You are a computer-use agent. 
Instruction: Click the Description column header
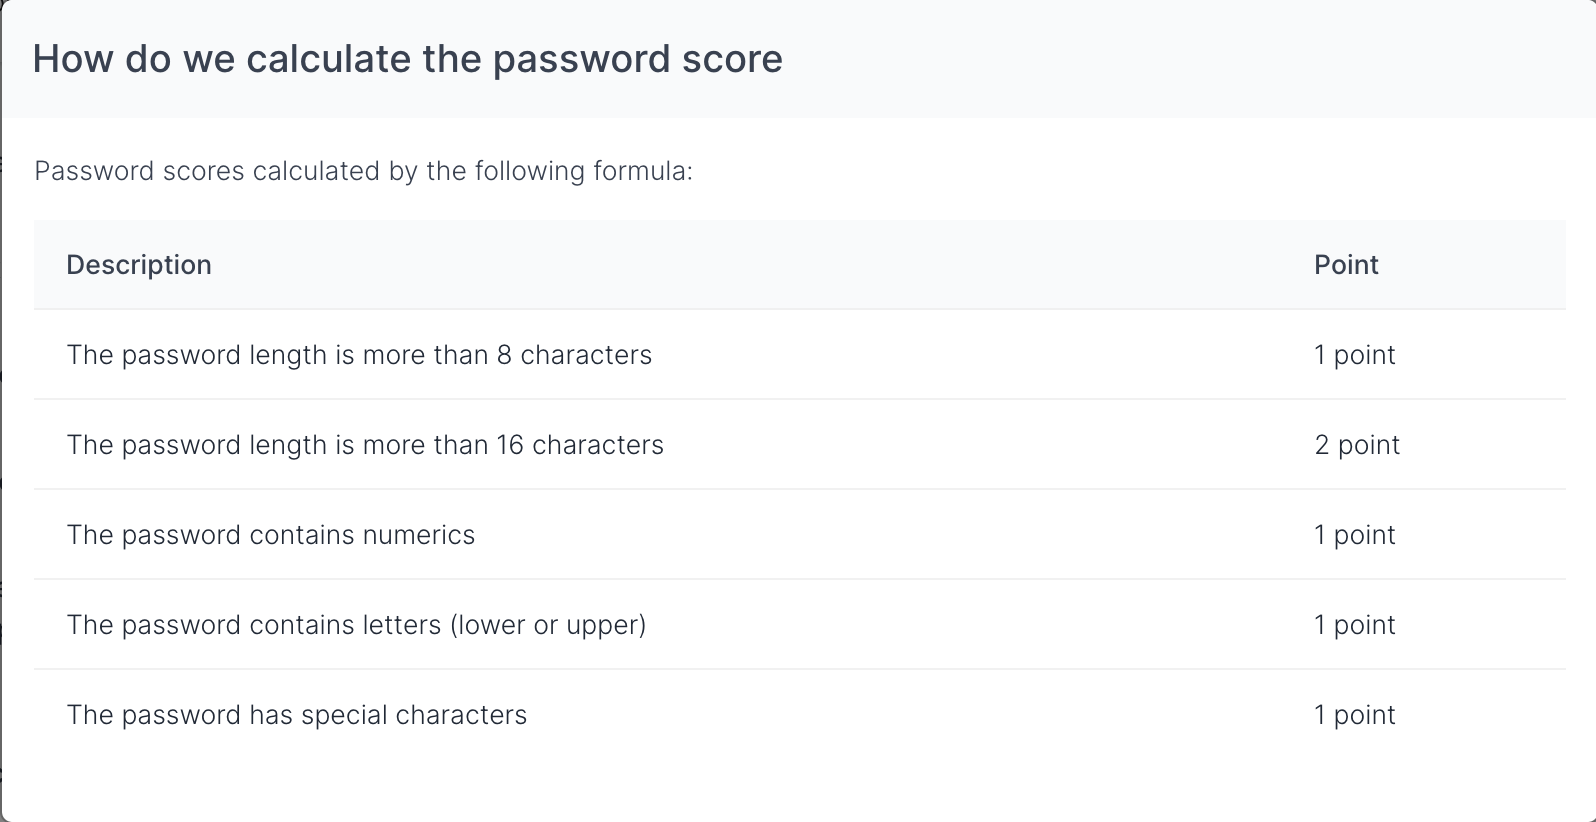click(x=139, y=265)
